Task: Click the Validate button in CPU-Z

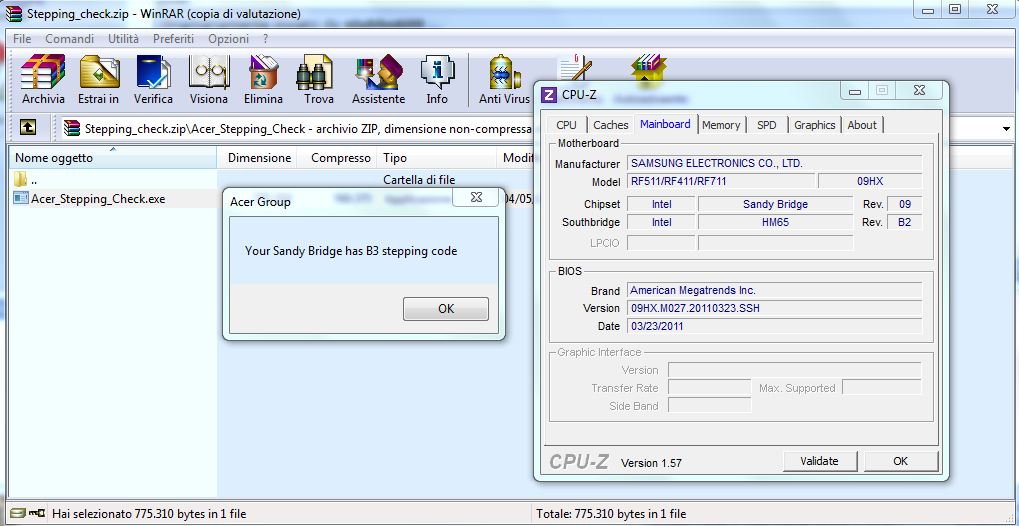Action: 819,461
